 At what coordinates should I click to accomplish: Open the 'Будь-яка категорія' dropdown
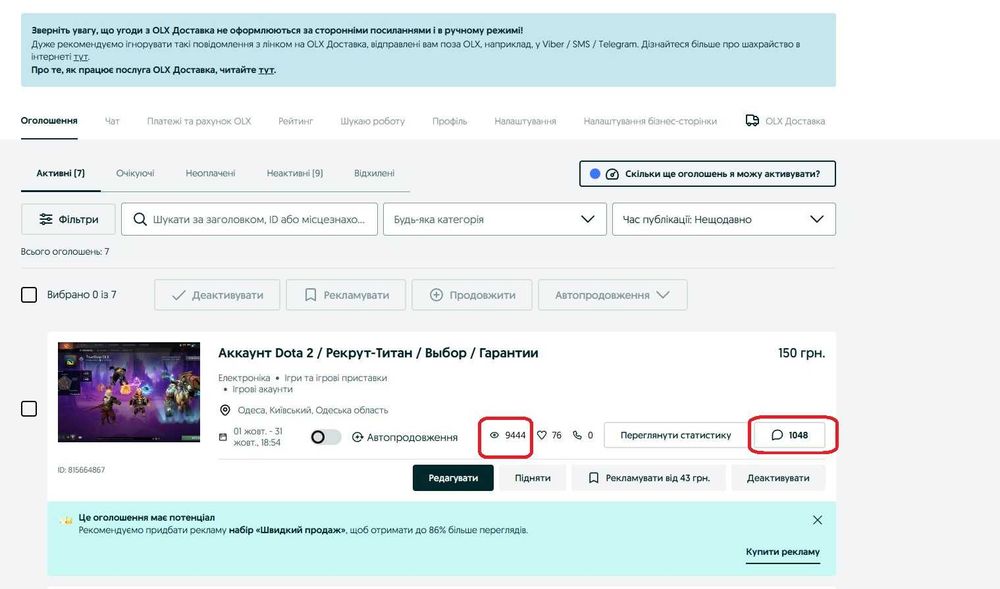tap(493, 219)
